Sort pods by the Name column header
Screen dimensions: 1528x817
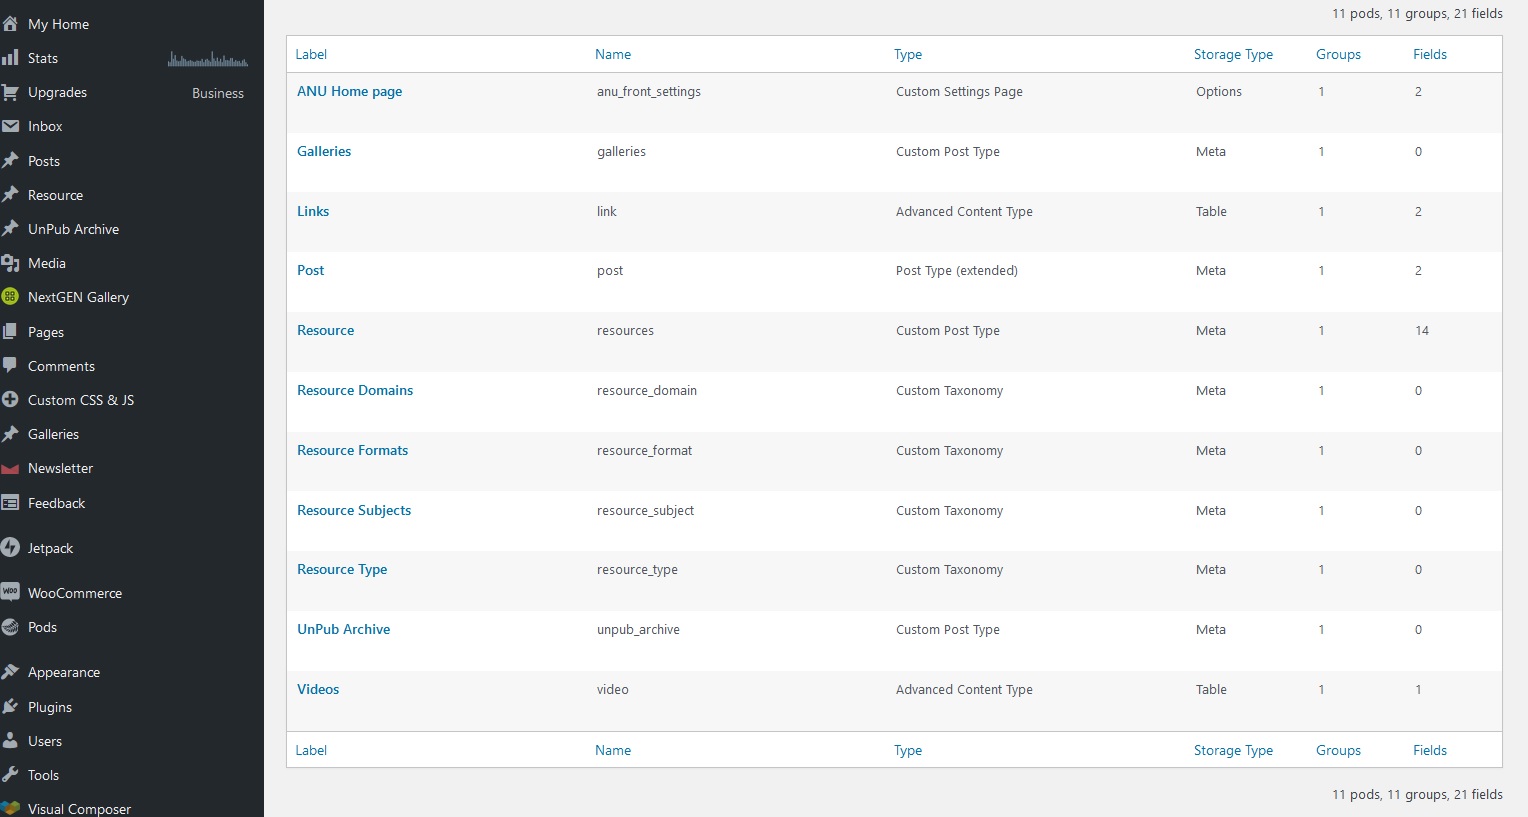coord(613,54)
